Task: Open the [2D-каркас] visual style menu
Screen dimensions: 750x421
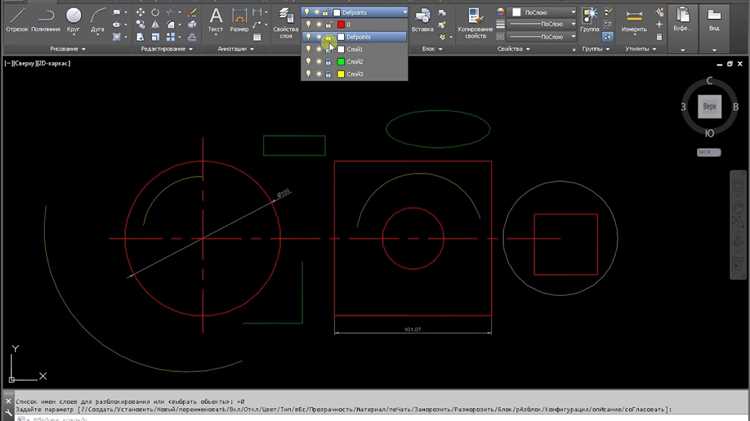Action: point(53,63)
